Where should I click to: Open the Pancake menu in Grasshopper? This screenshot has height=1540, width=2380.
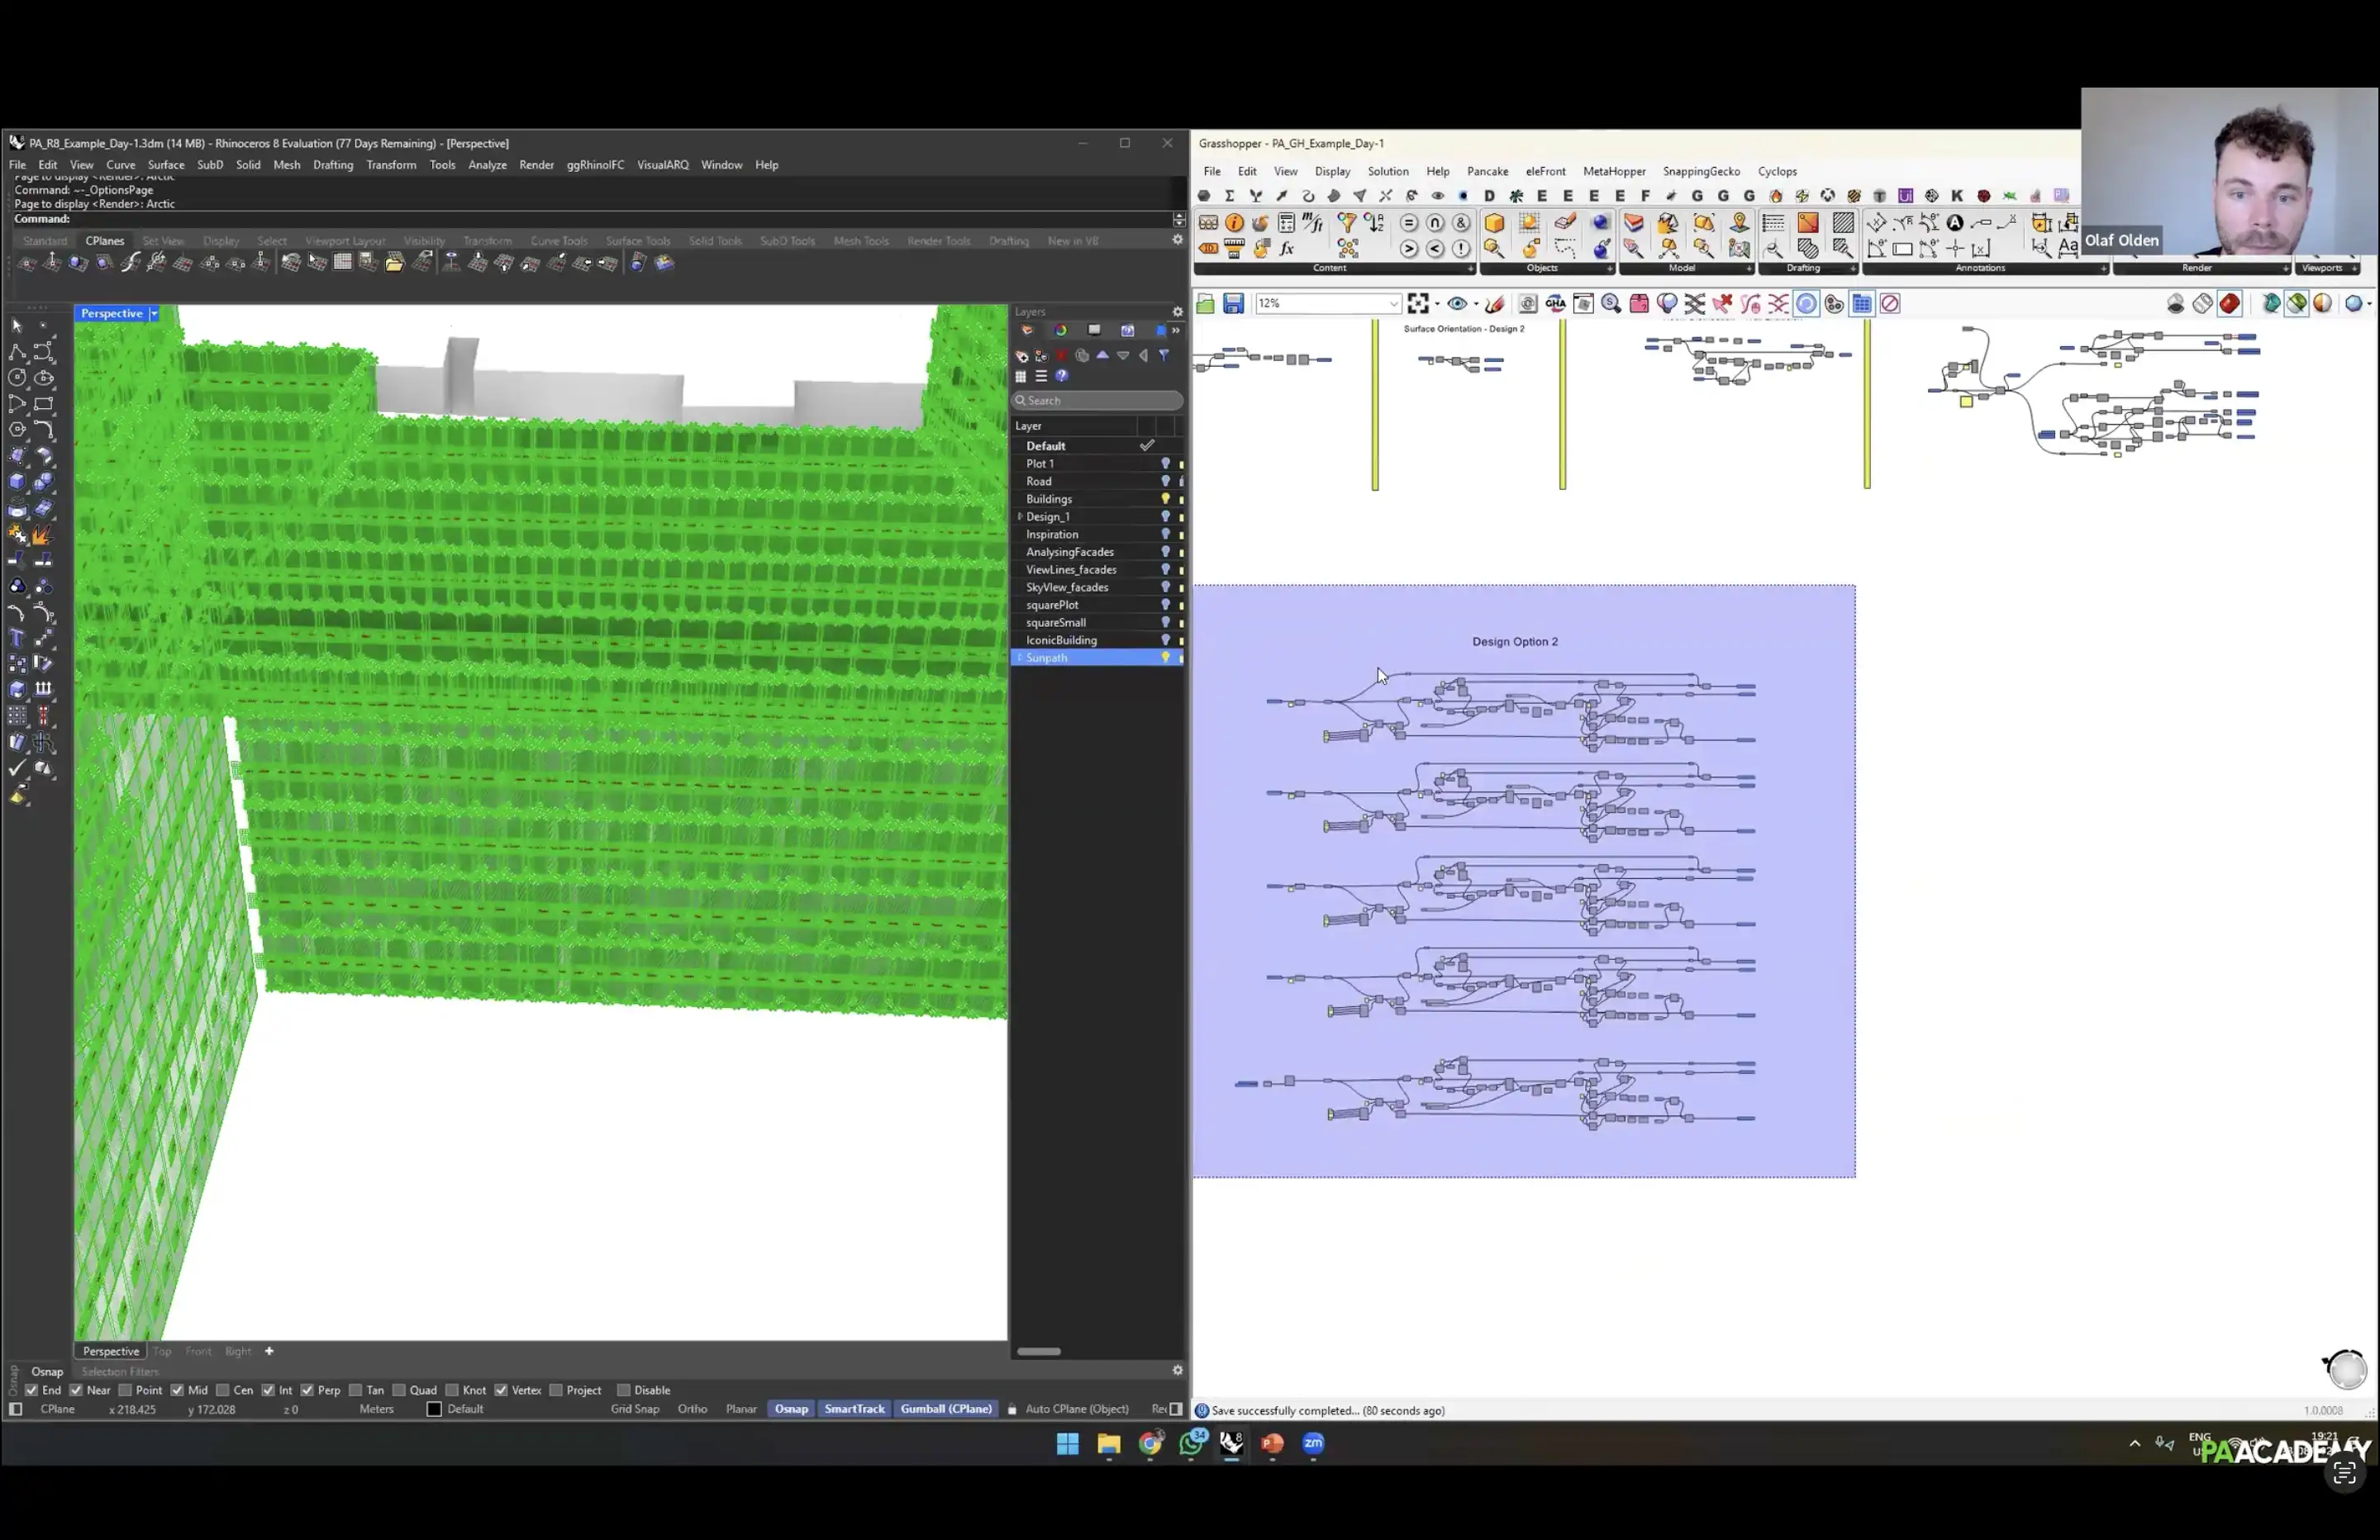click(x=1488, y=172)
